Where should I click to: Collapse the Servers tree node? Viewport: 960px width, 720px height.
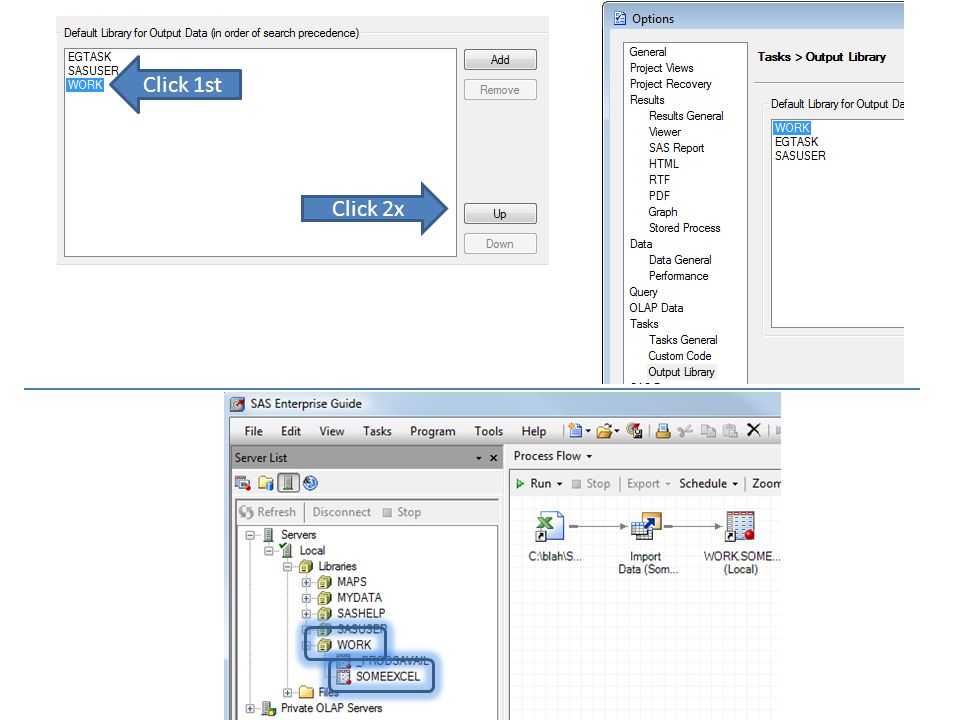pyautogui.click(x=250, y=534)
